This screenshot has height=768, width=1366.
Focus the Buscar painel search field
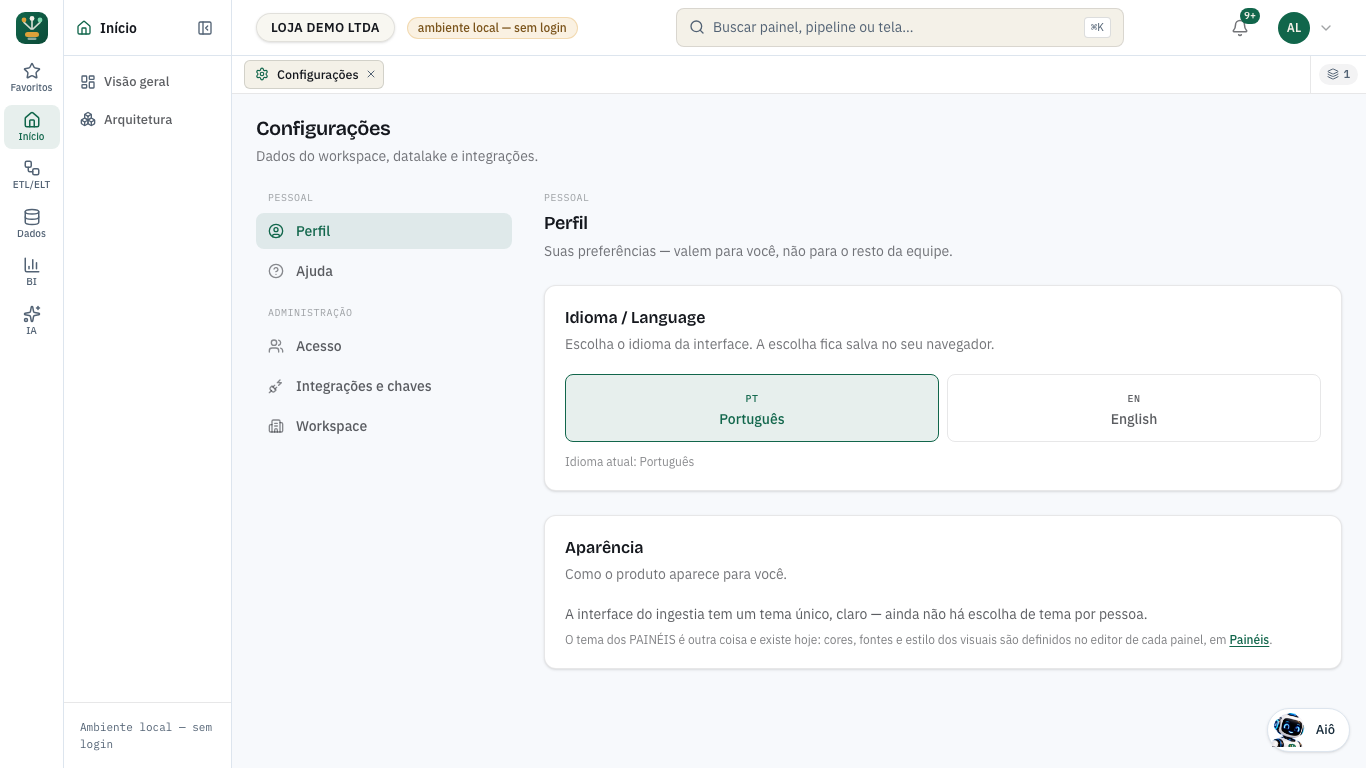pos(899,28)
